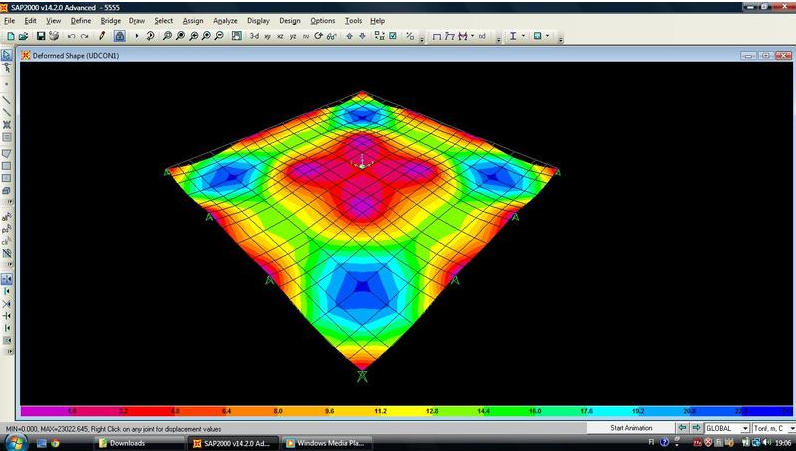Toggle the checkbox icon in top toolbar
The height and width of the screenshot is (451, 796).
click(x=393, y=36)
